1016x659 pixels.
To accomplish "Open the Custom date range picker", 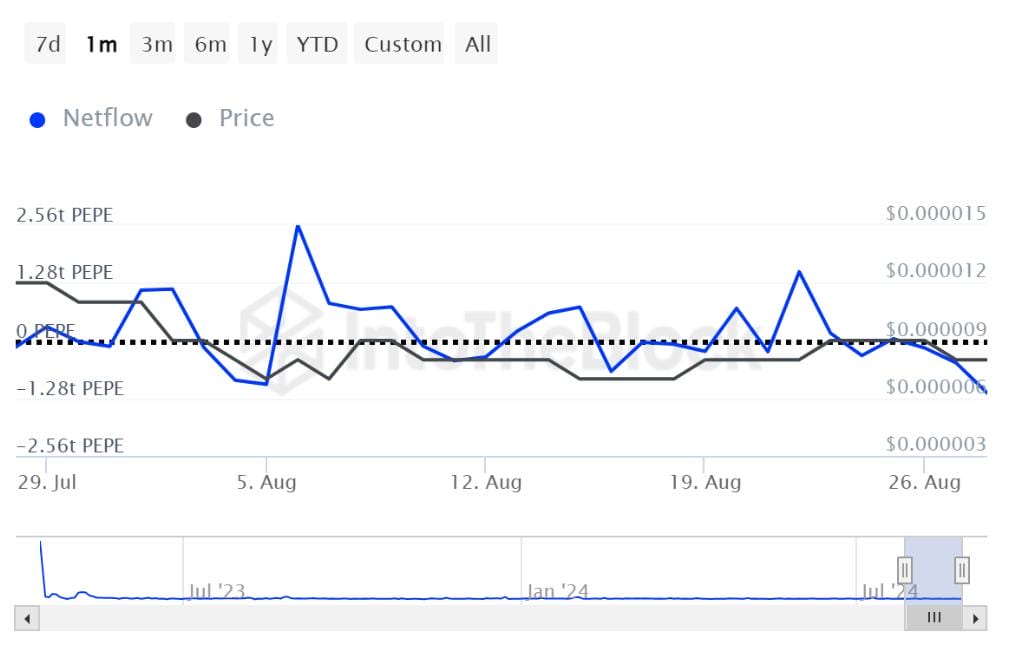I will click(402, 44).
